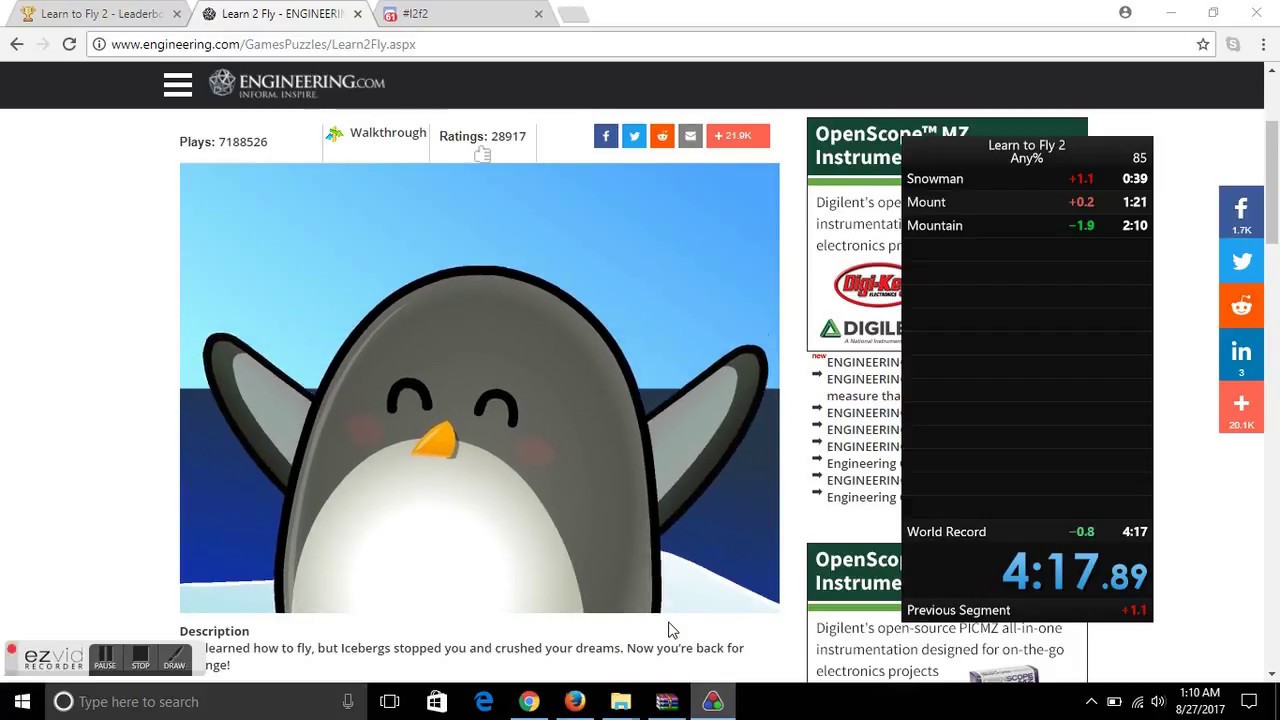Open Google Chrome from the taskbar
This screenshot has width=1280, height=720.
[529, 702]
